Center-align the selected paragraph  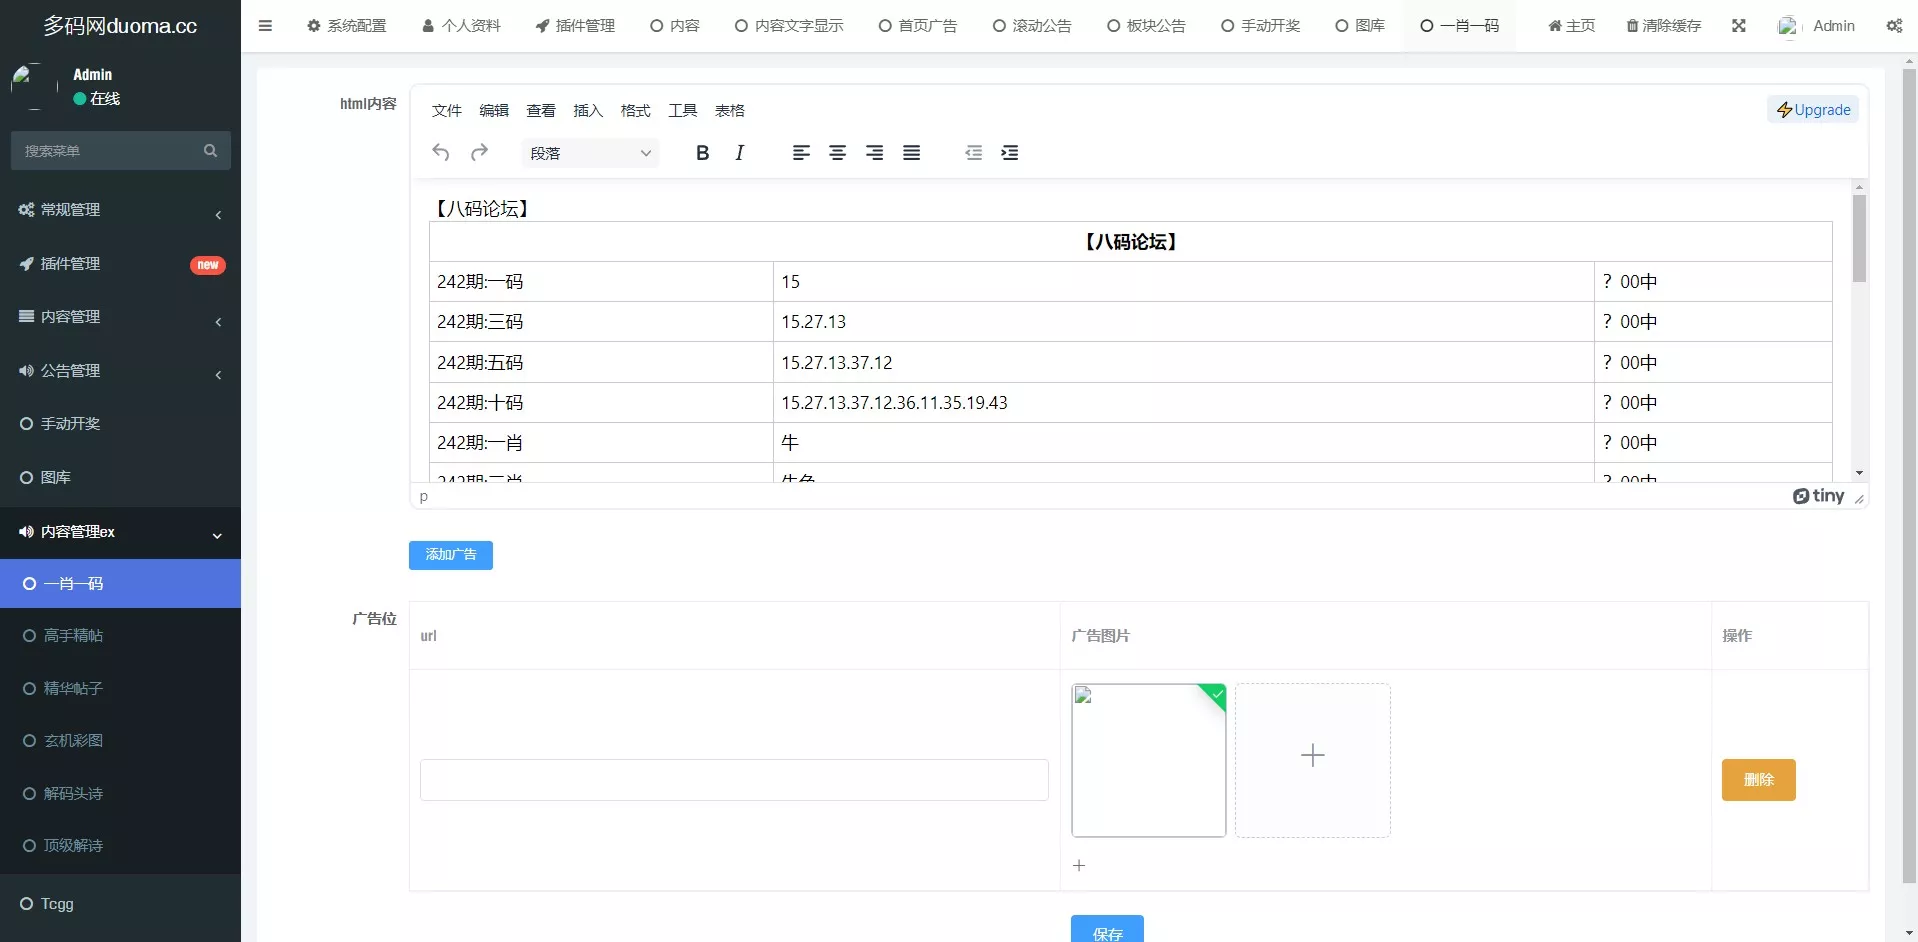[x=838, y=152]
